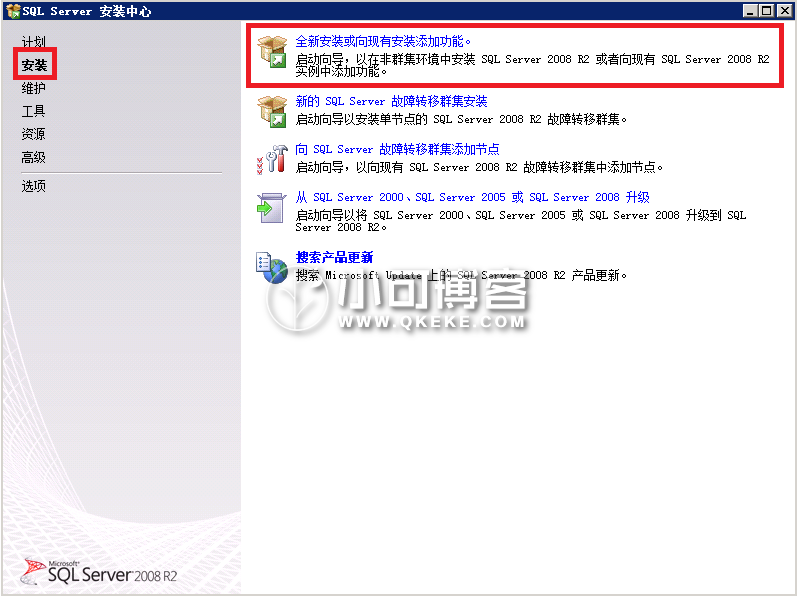Close the SQL Server 安装中心 window
The height and width of the screenshot is (596, 797).
(785, 10)
